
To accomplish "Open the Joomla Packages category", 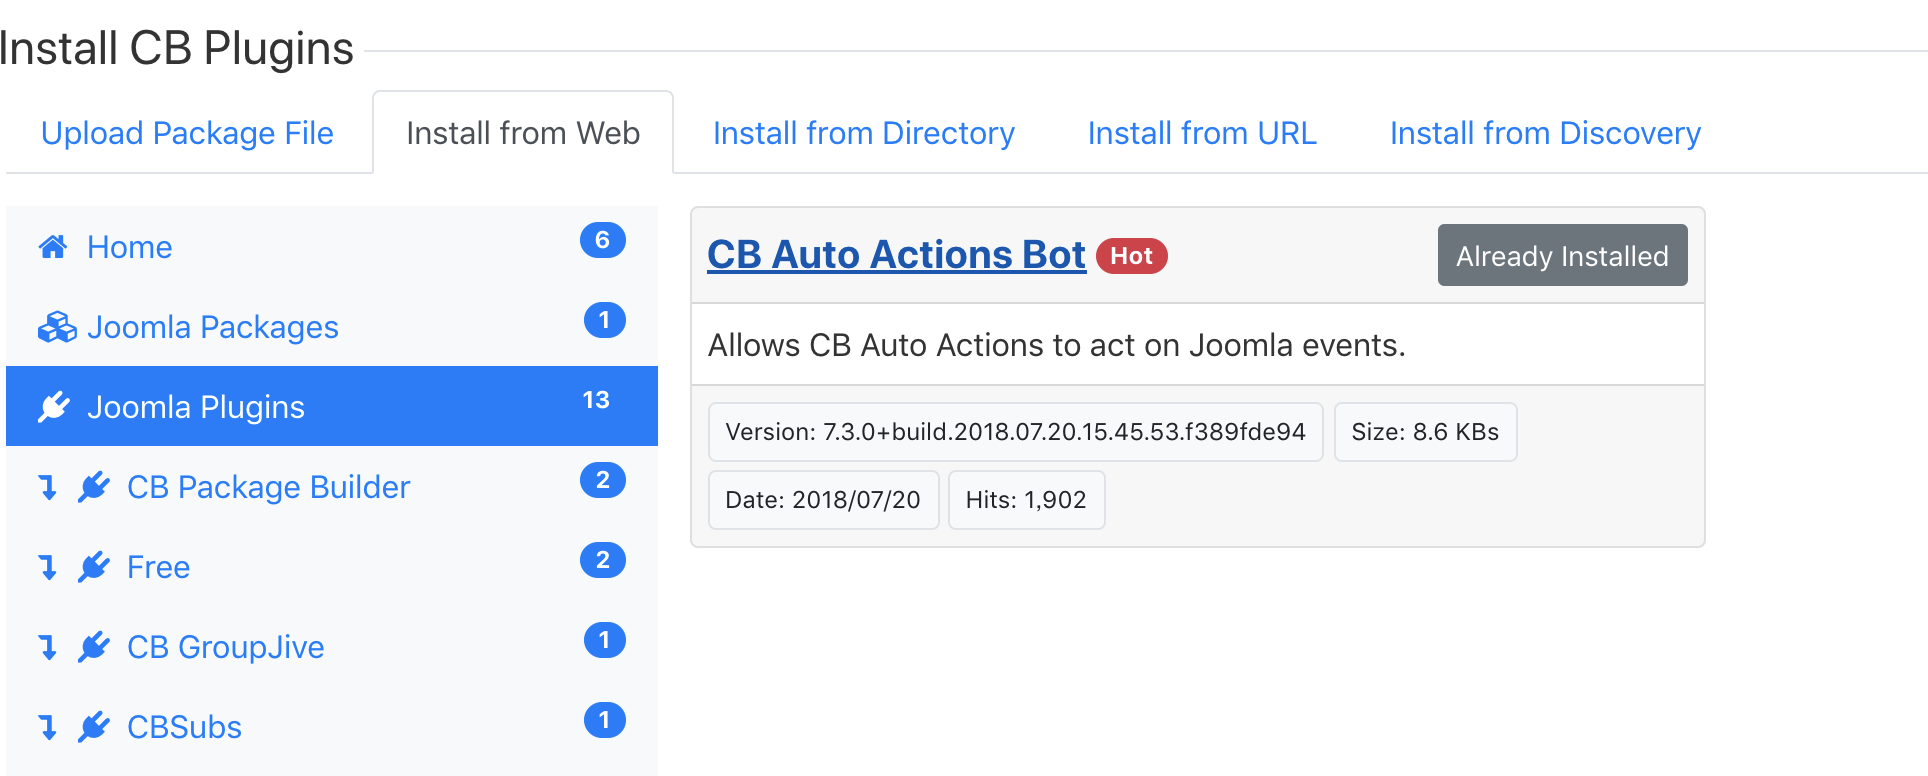I will (x=332, y=326).
